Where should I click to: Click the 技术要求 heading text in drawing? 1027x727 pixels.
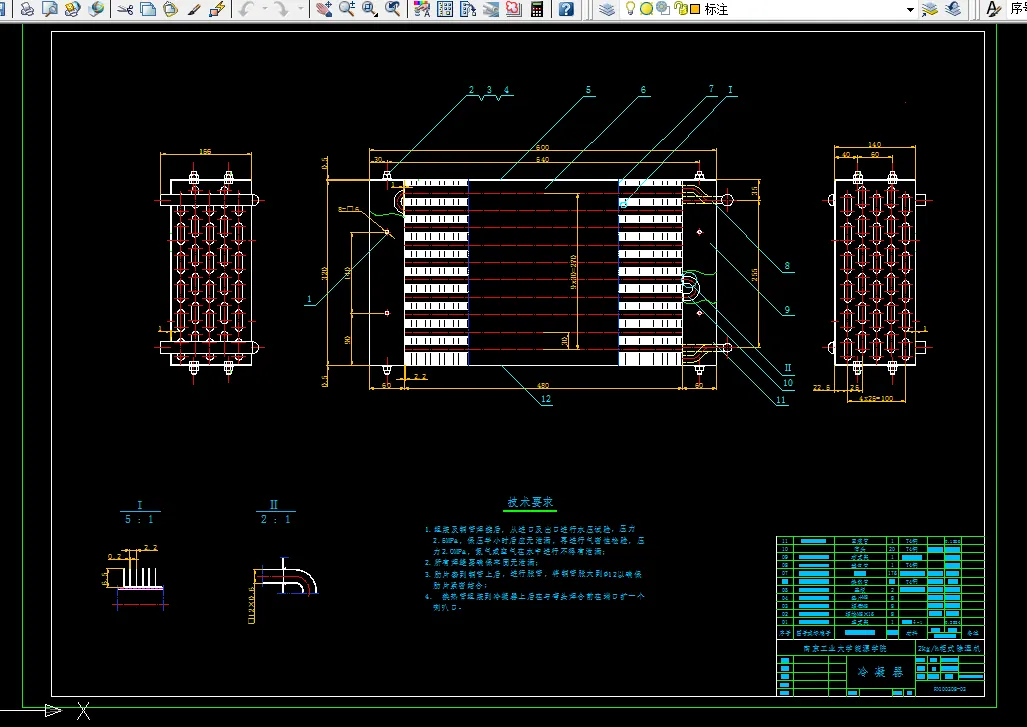pyautogui.click(x=530, y=502)
